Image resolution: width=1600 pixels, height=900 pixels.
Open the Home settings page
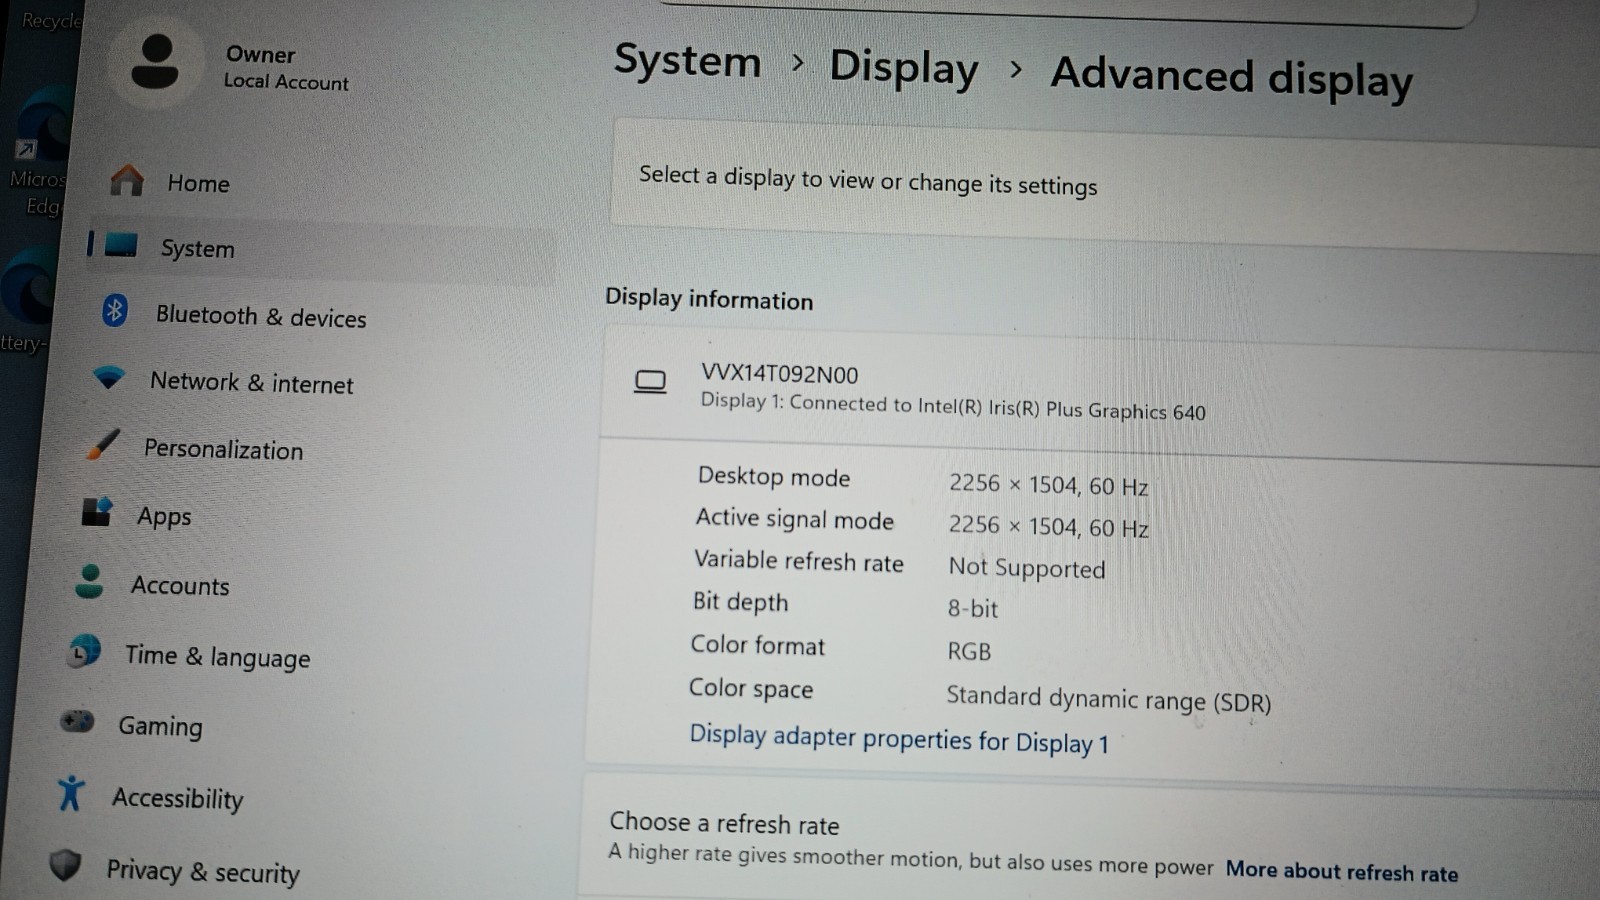click(x=198, y=183)
